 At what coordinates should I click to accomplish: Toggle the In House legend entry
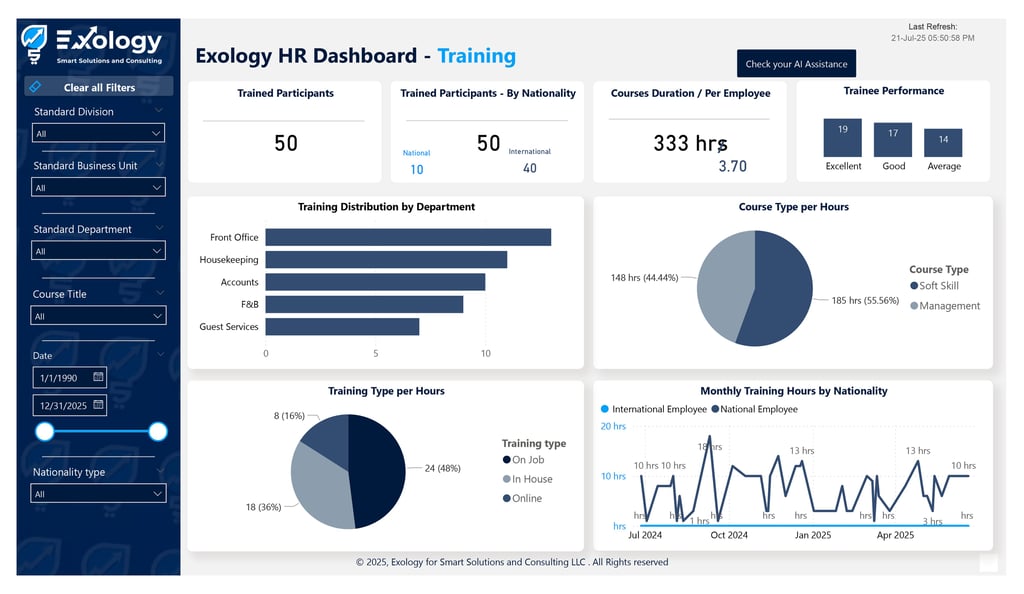pyautogui.click(x=508, y=478)
